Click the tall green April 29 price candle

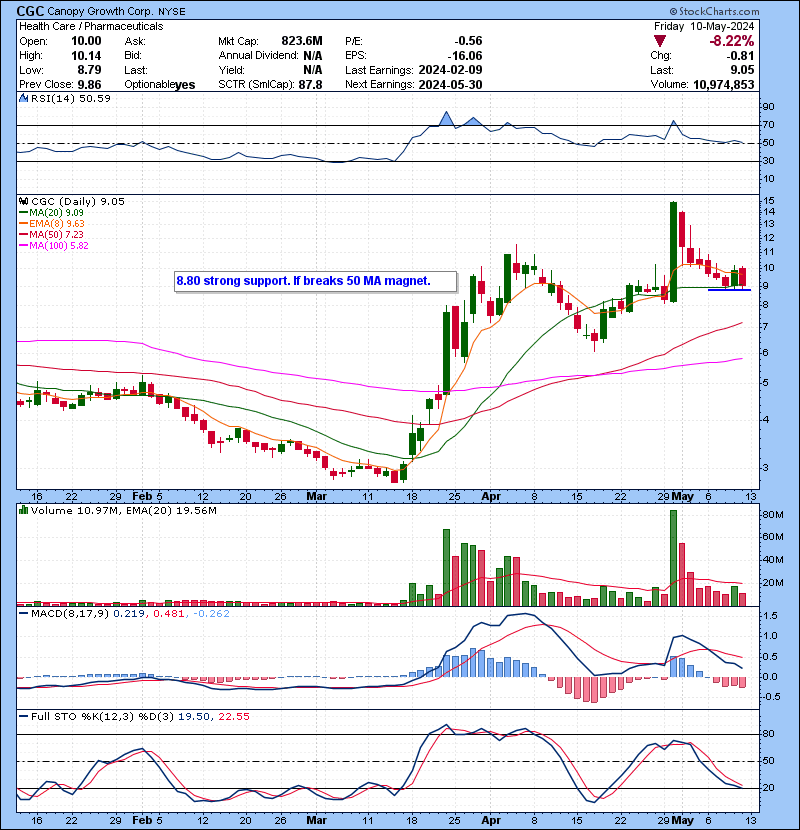point(673,252)
